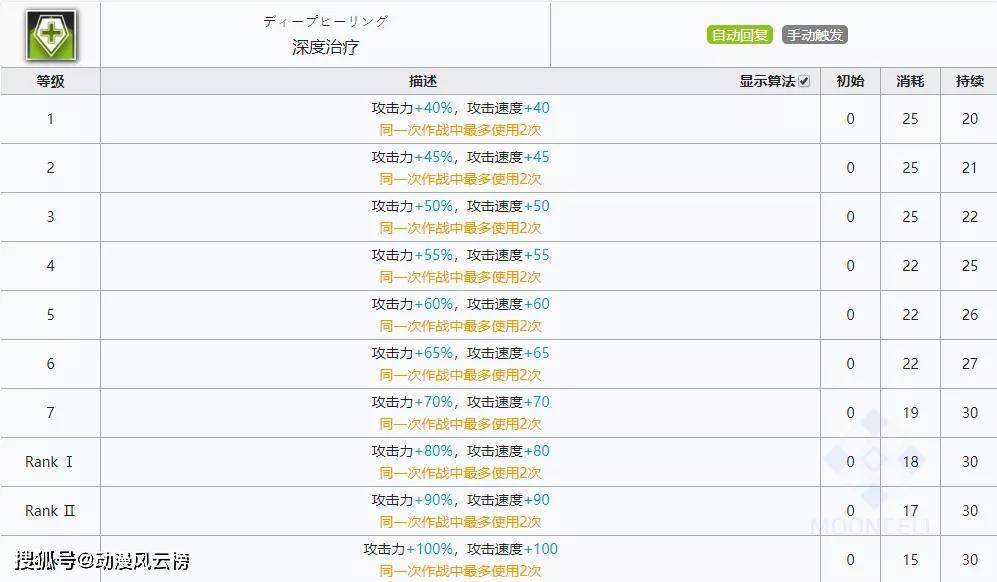Click the MOONCELL watermark logo
This screenshot has height=582, width=997.
coord(874,476)
